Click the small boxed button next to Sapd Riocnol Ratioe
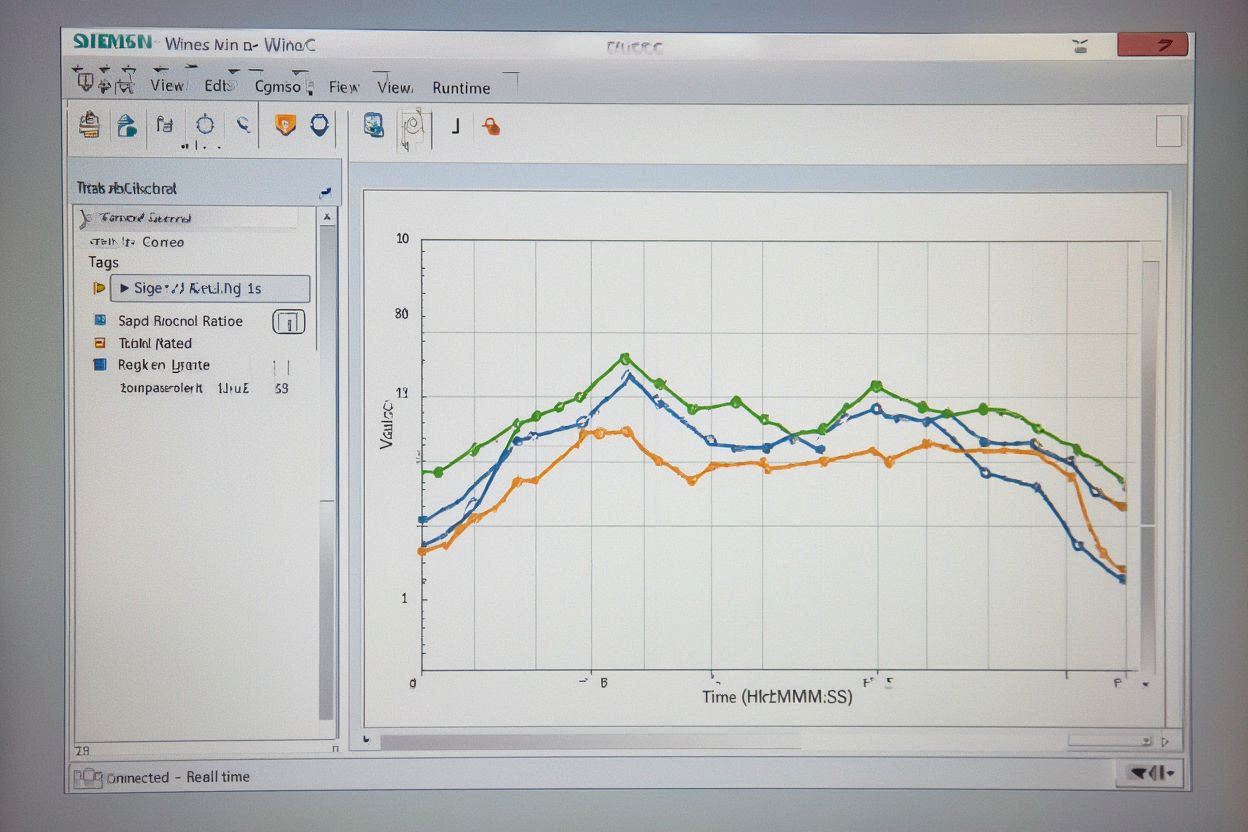This screenshot has width=1248, height=832. (288, 321)
